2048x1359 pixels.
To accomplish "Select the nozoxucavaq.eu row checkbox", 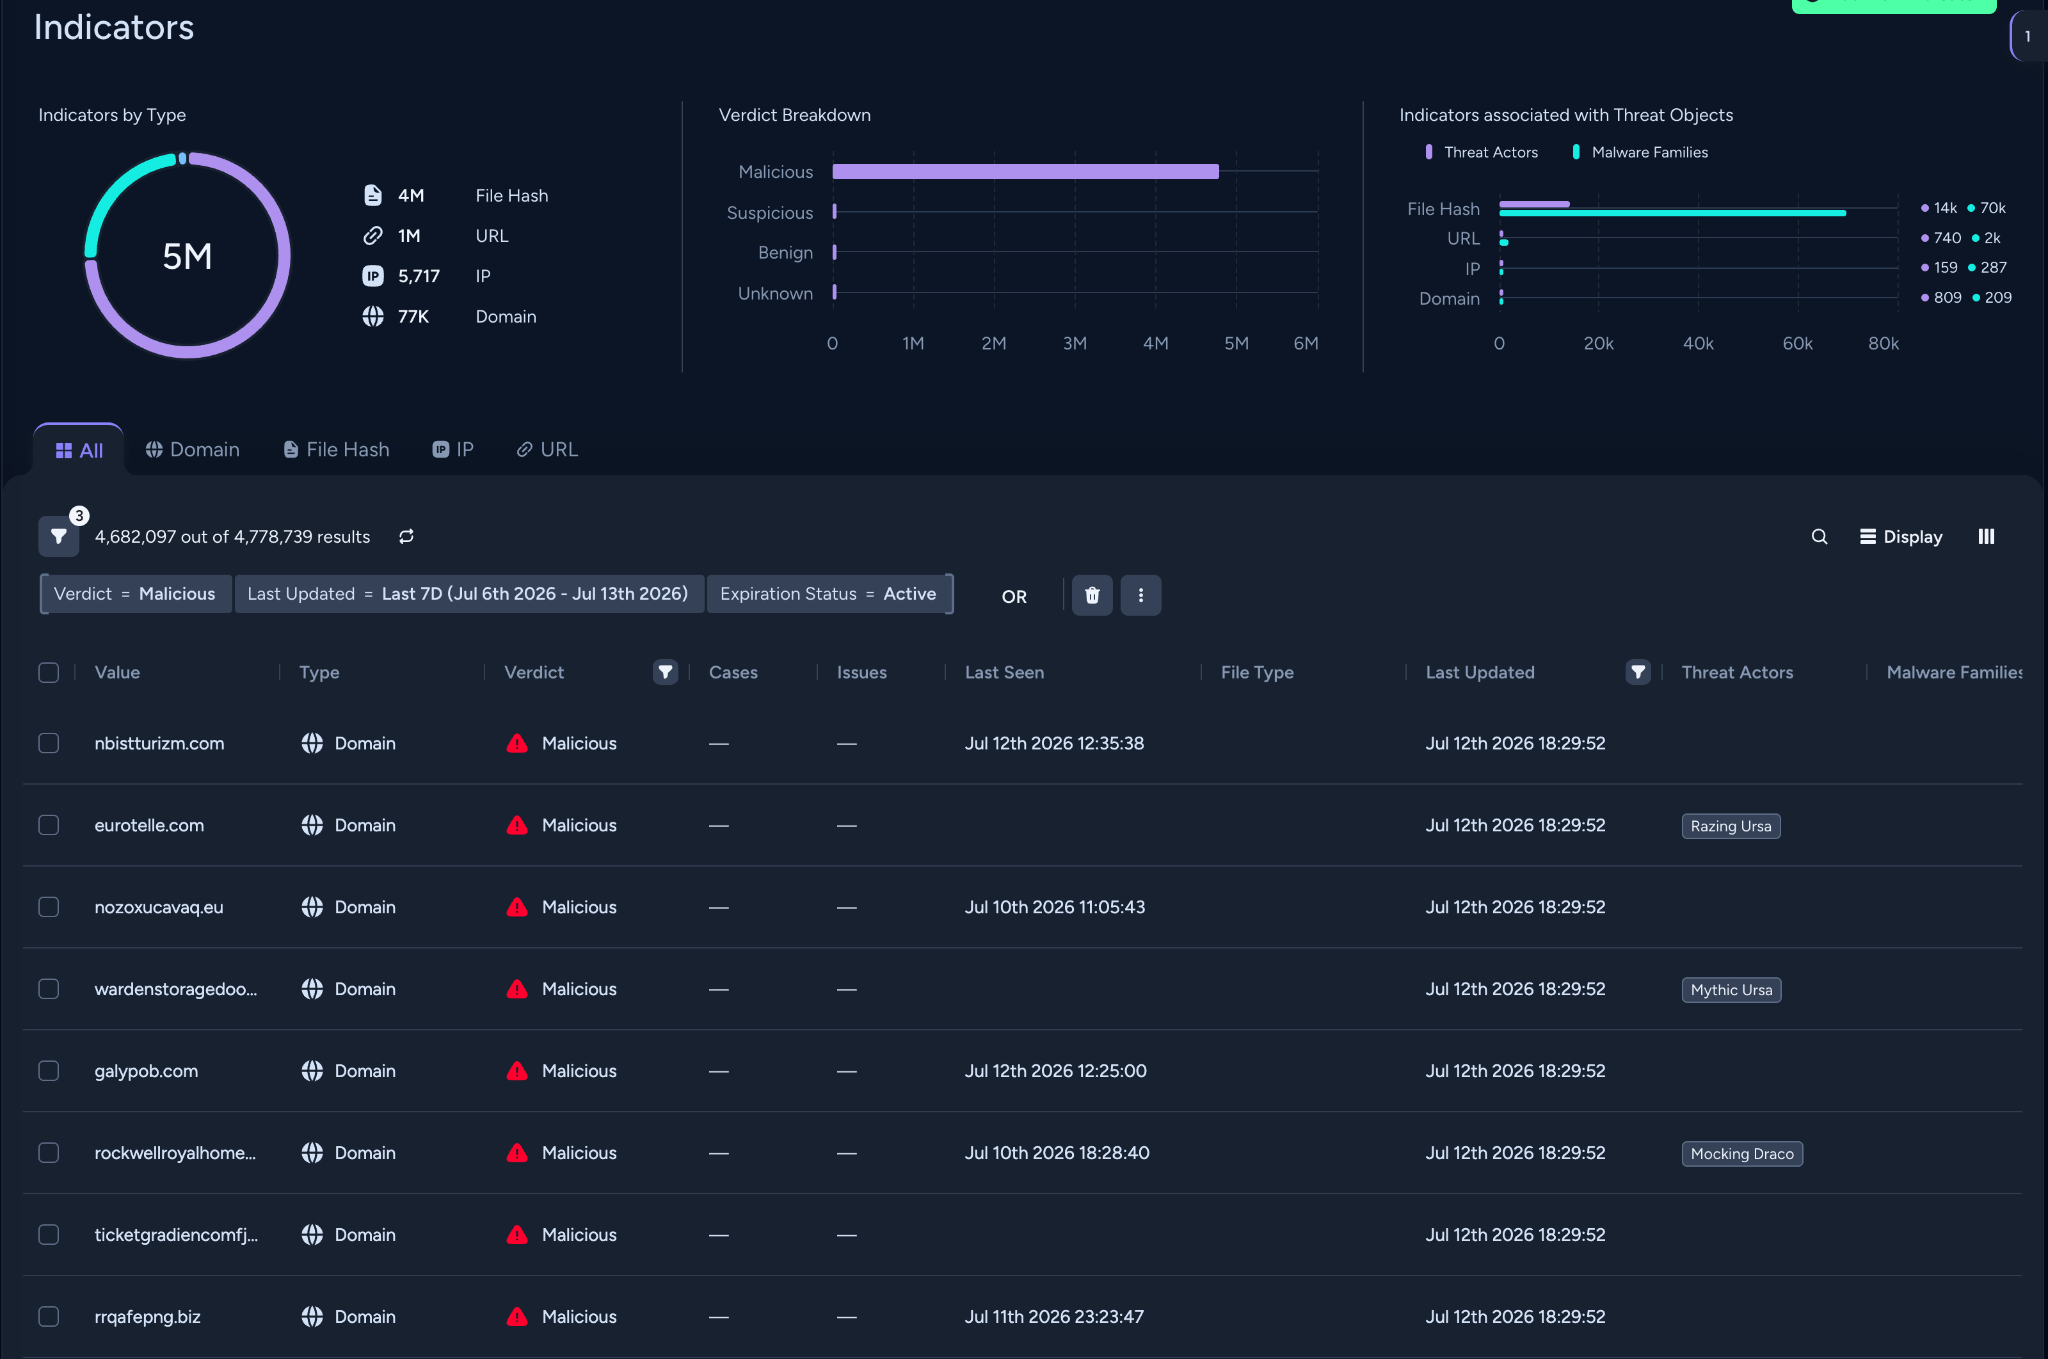I will 49,907.
